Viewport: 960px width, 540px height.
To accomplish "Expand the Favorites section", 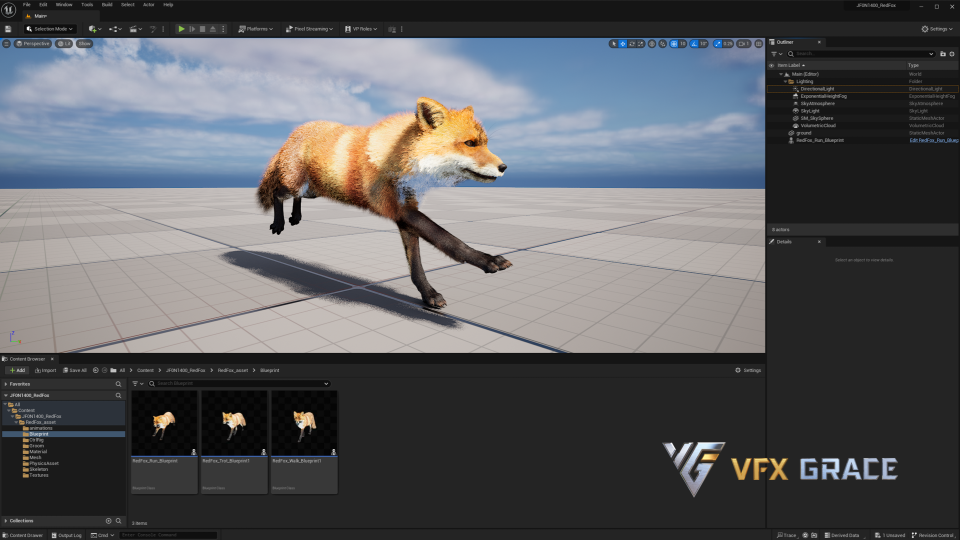I will click(6, 384).
